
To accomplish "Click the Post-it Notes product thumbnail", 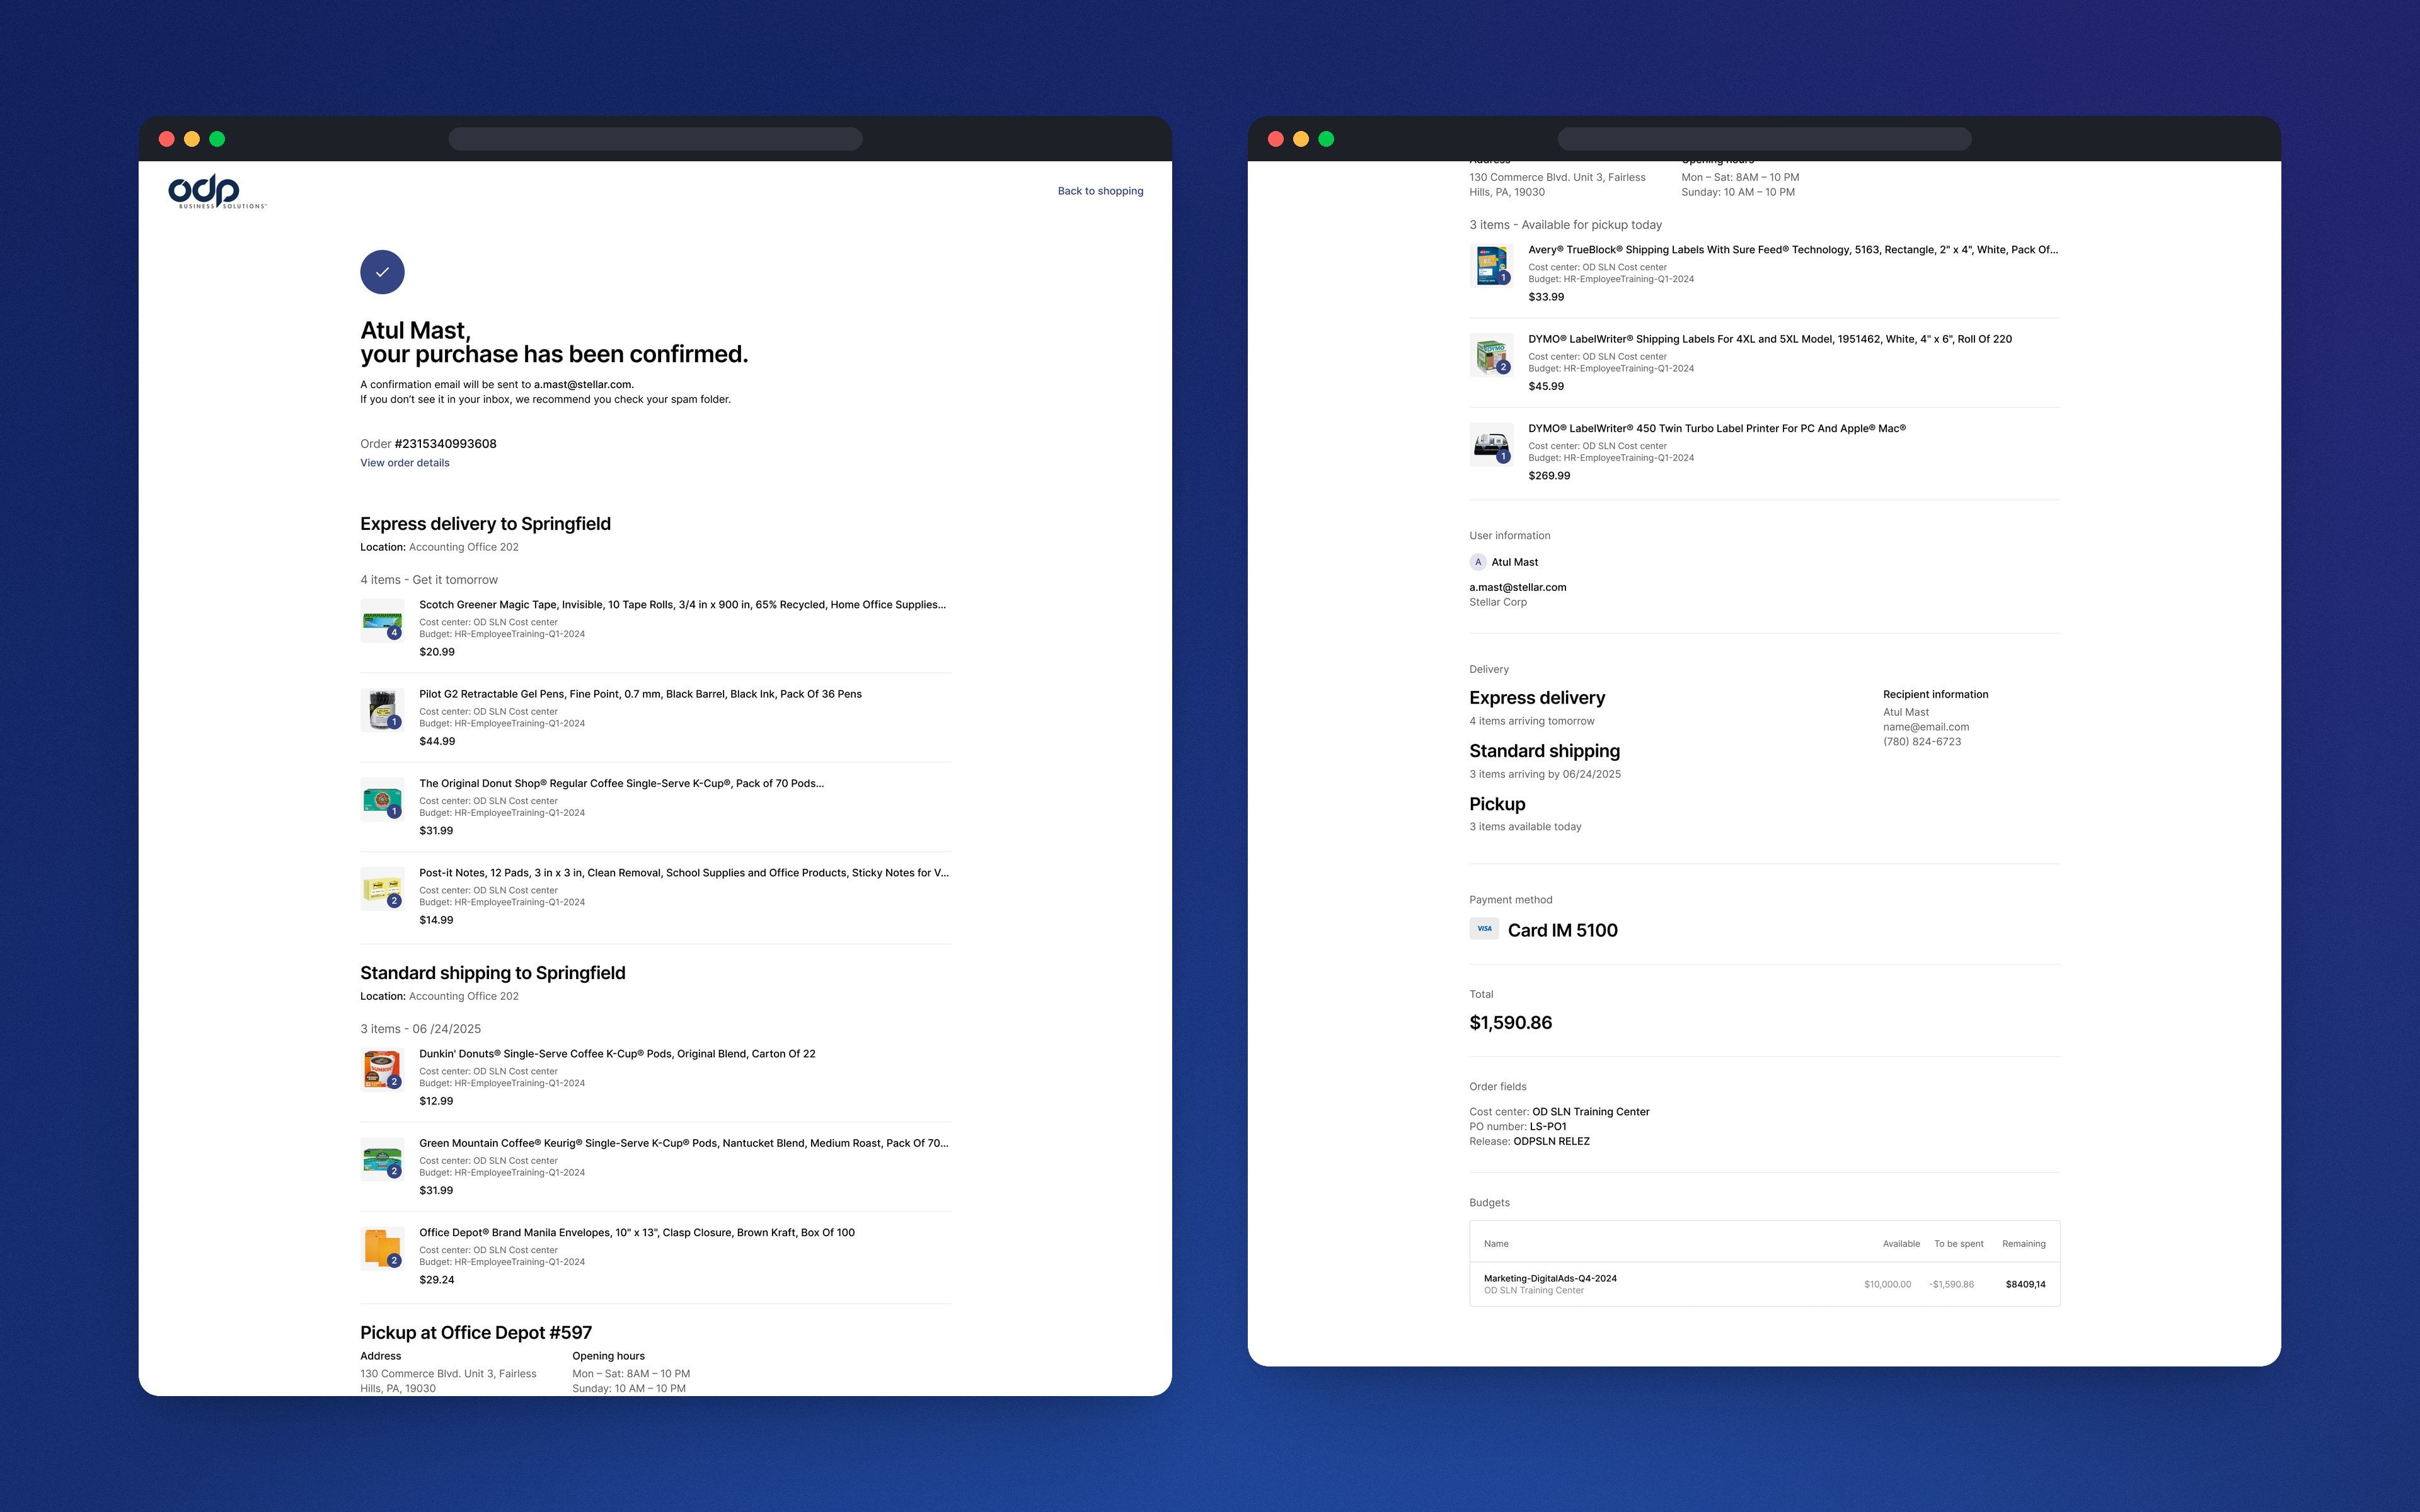I will point(382,889).
